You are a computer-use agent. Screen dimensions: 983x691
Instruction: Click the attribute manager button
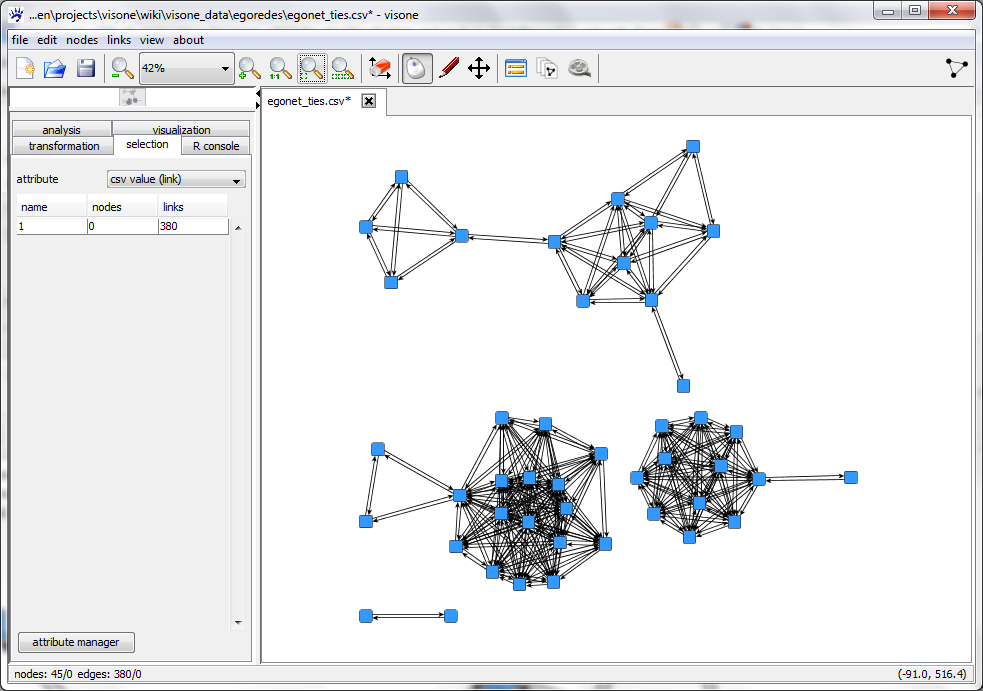click(76, 642)
